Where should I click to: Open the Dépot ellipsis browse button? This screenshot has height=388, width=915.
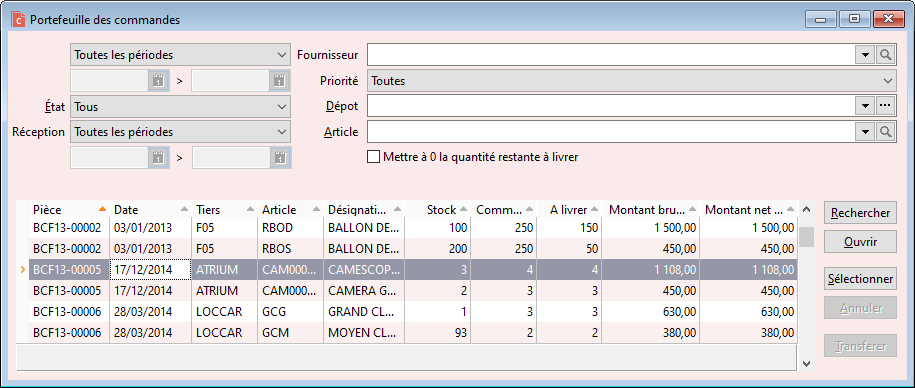886,106
